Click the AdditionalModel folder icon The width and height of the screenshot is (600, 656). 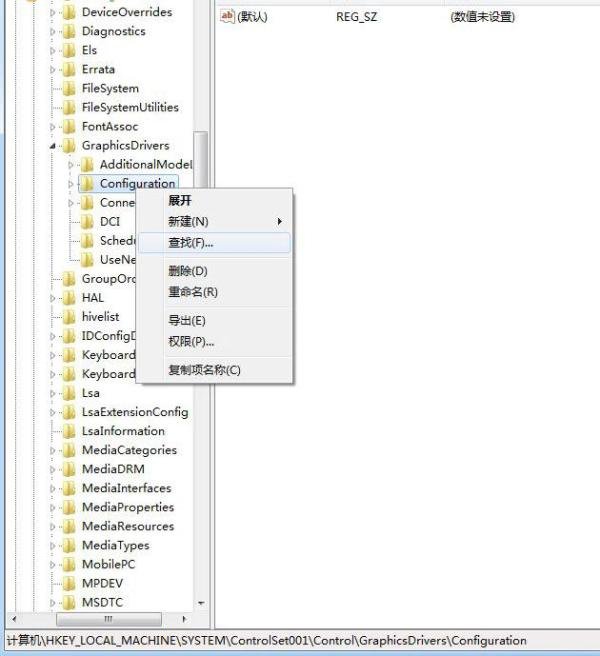point(87,165)
